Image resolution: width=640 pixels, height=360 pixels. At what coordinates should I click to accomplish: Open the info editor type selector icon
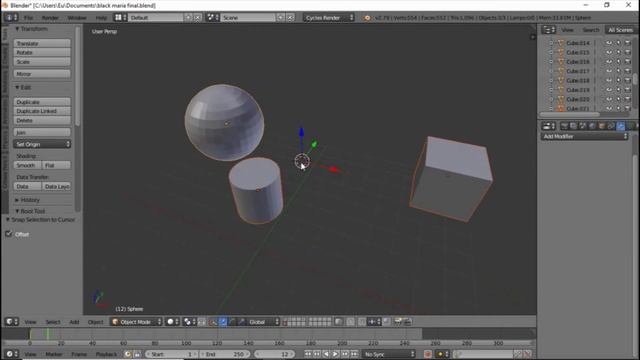tap(11, 18)
